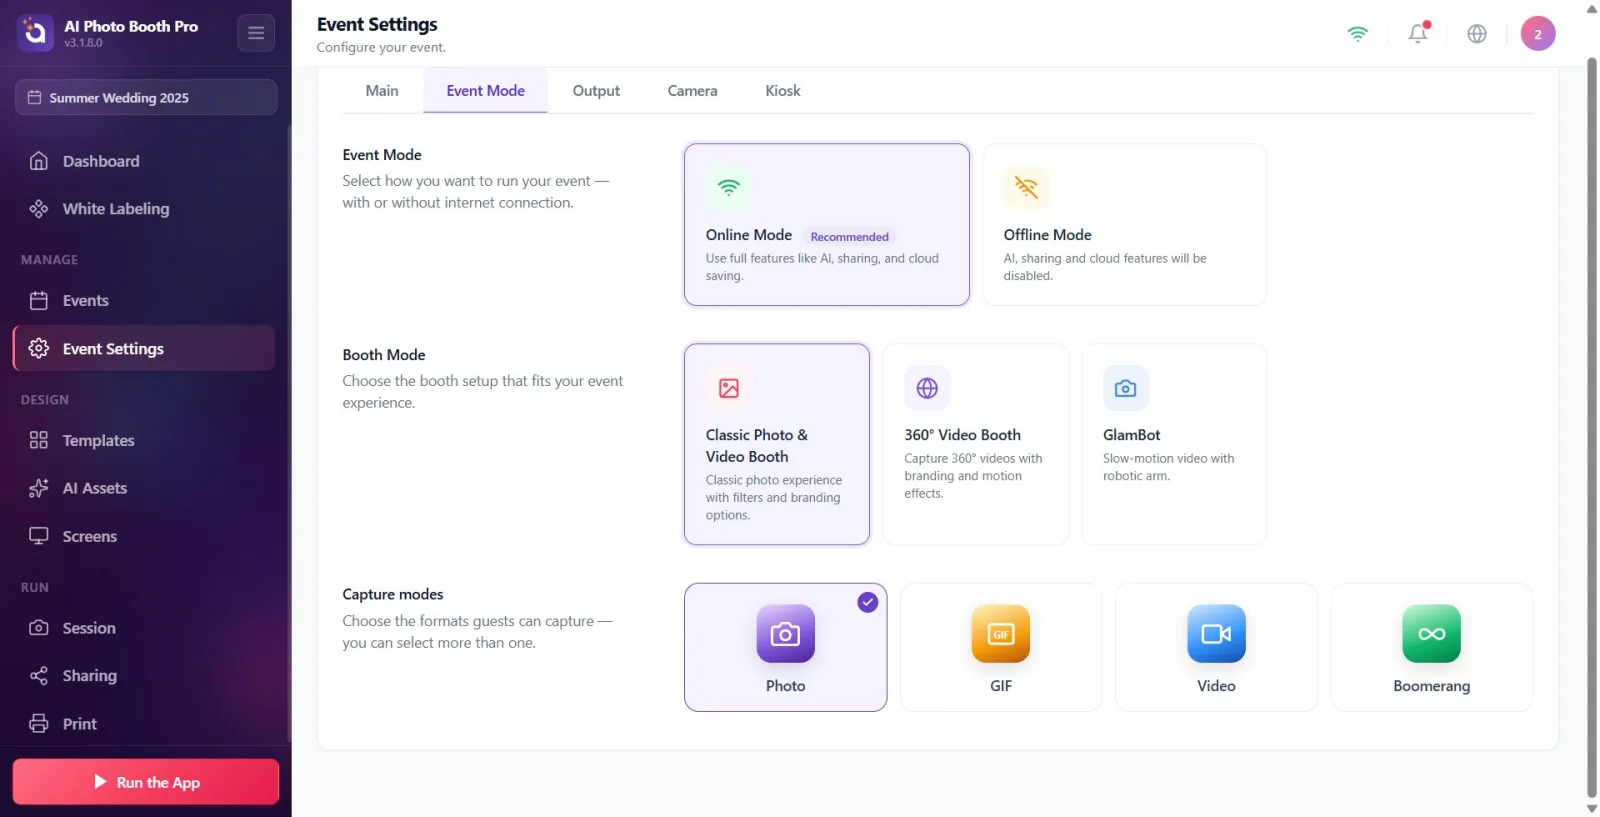
Task: Open the user avatar profile circle
Action: point(1538,34)
